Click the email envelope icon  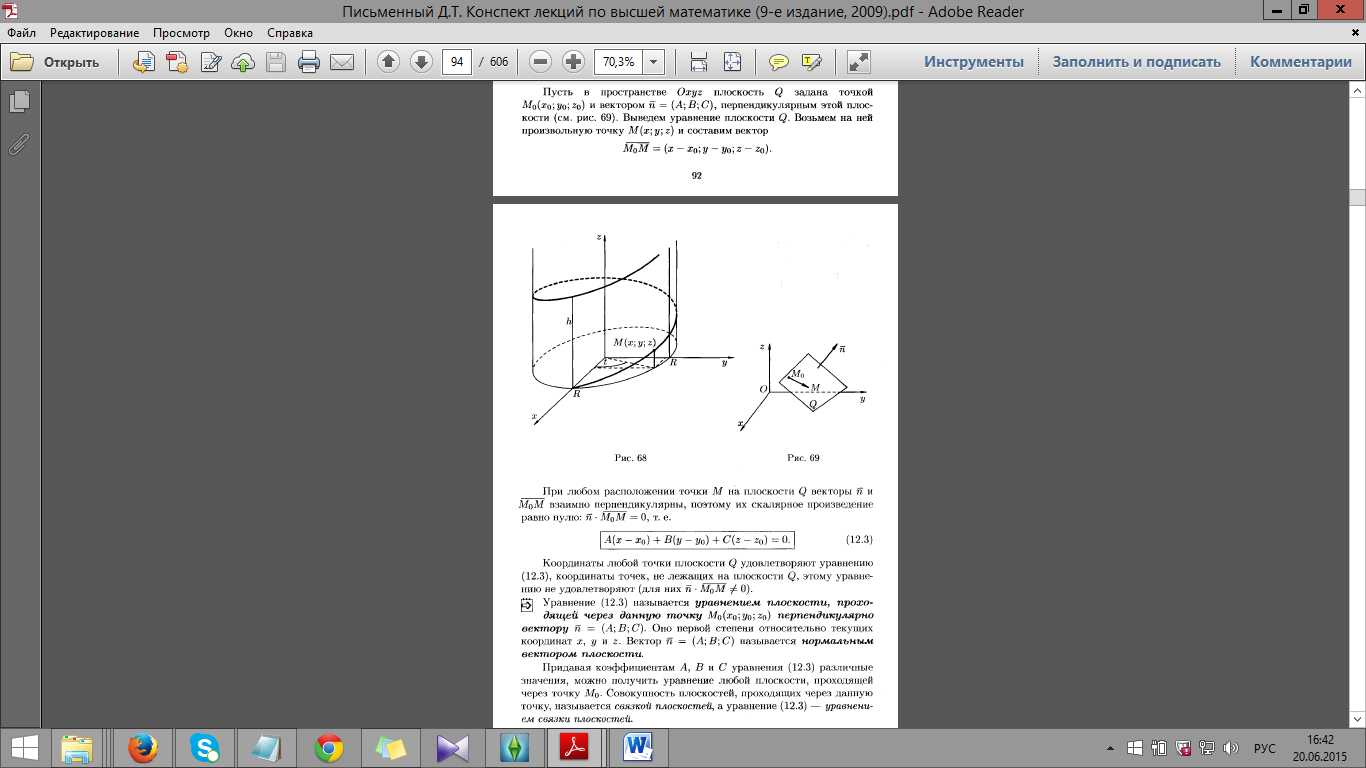tap(342, 62)
